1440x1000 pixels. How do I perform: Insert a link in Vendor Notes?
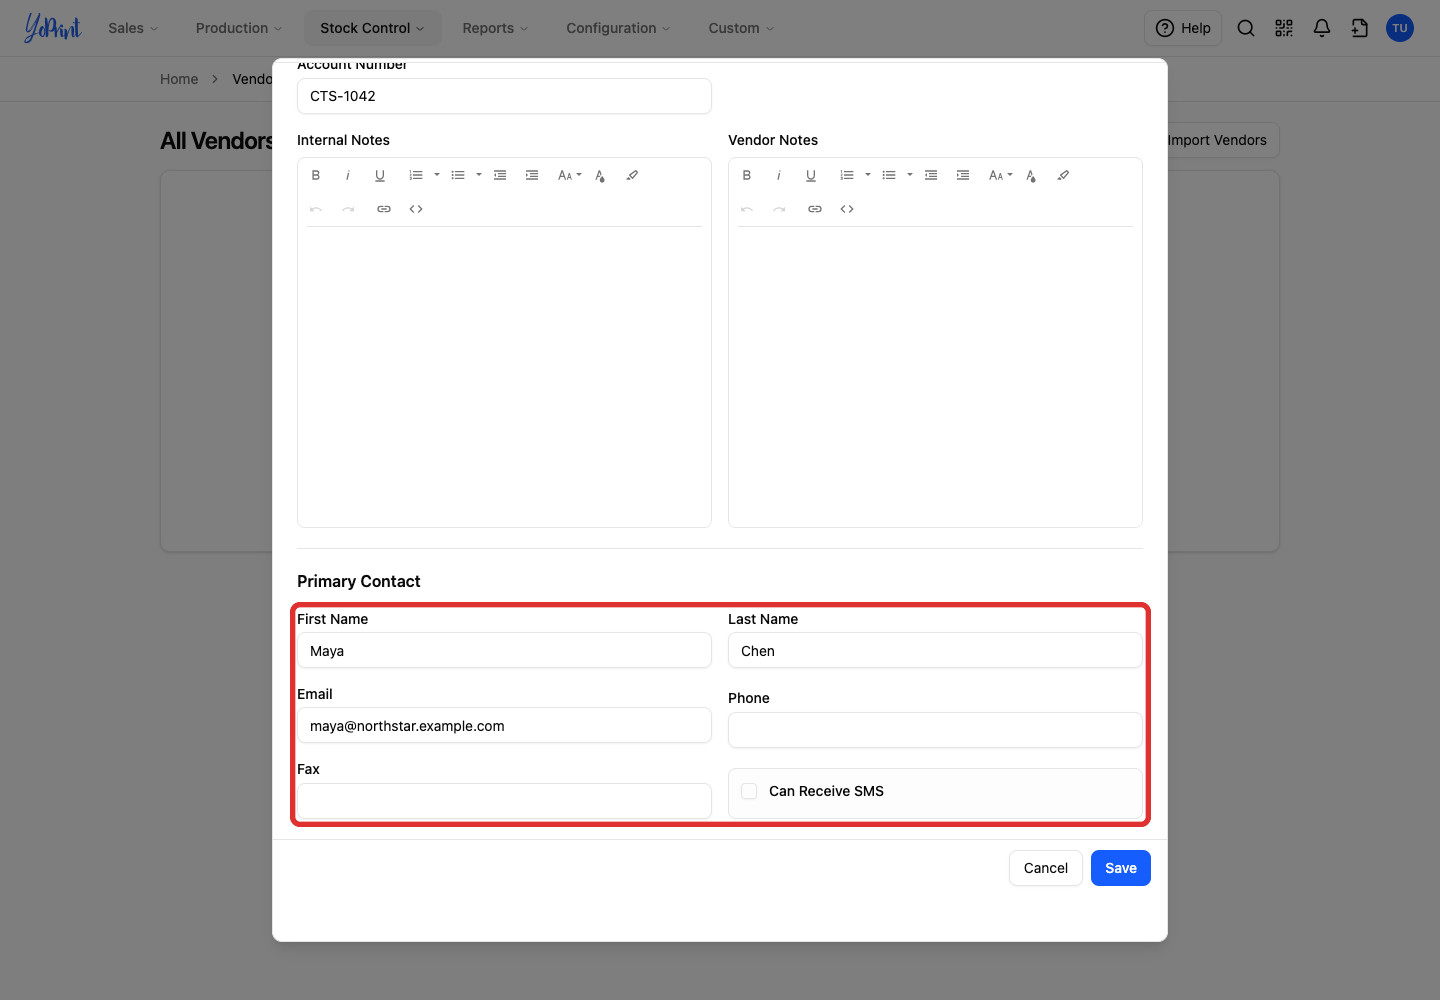tap(815, 209)
